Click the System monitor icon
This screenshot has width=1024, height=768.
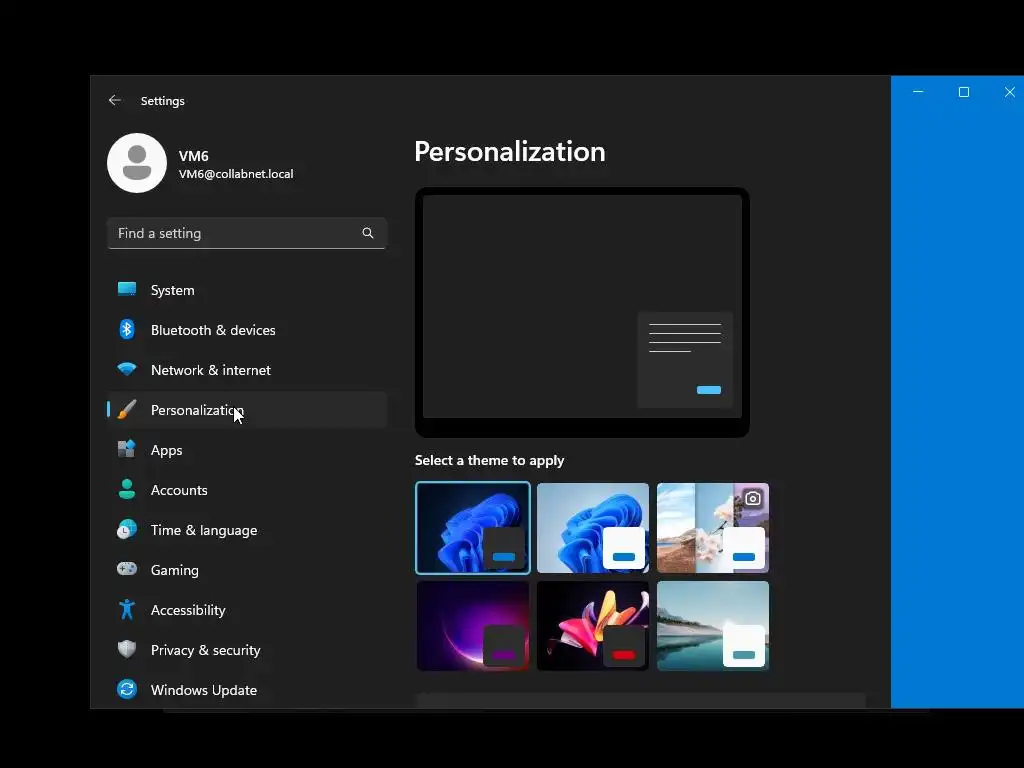click(x=127, y=289)
